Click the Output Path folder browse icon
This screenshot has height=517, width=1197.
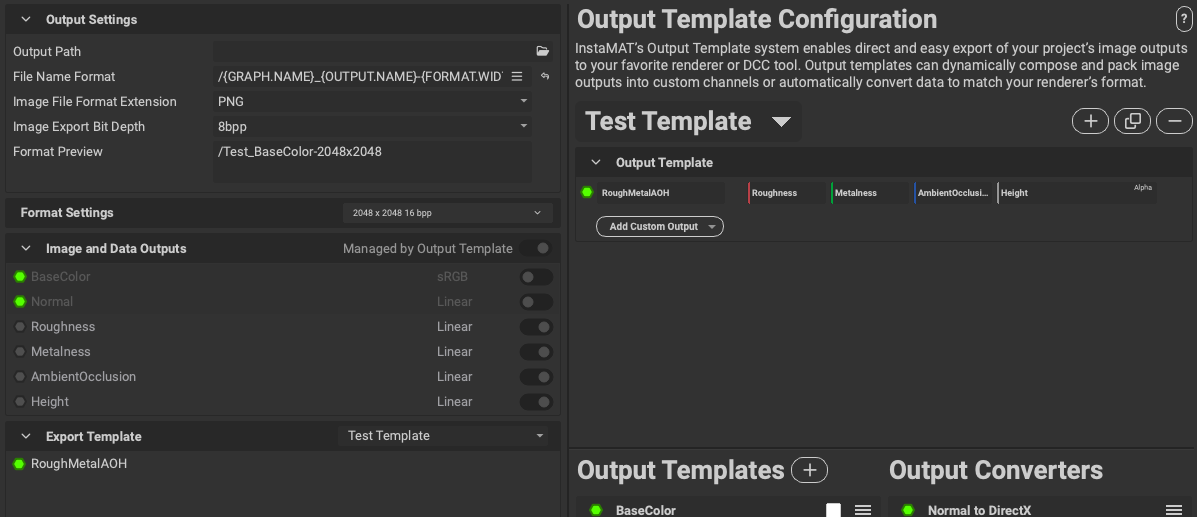(543, 52)
